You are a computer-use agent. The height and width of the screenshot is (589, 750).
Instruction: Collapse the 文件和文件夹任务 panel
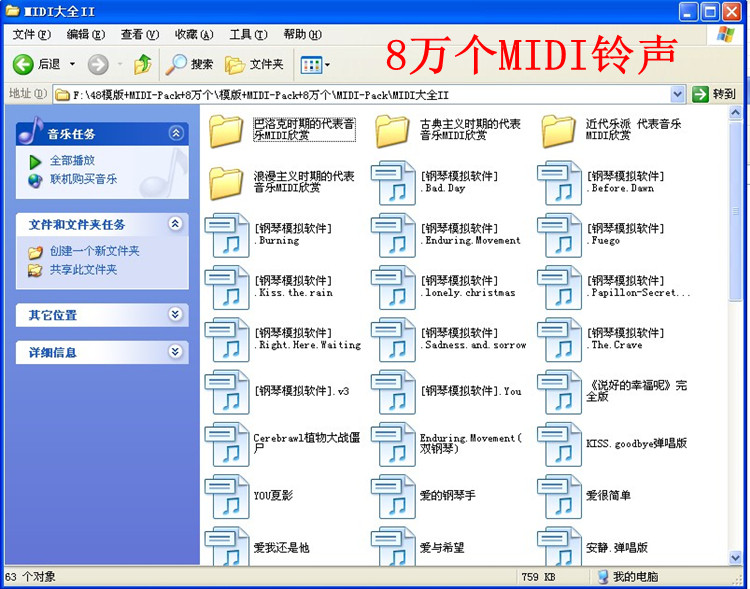(176, 223)
